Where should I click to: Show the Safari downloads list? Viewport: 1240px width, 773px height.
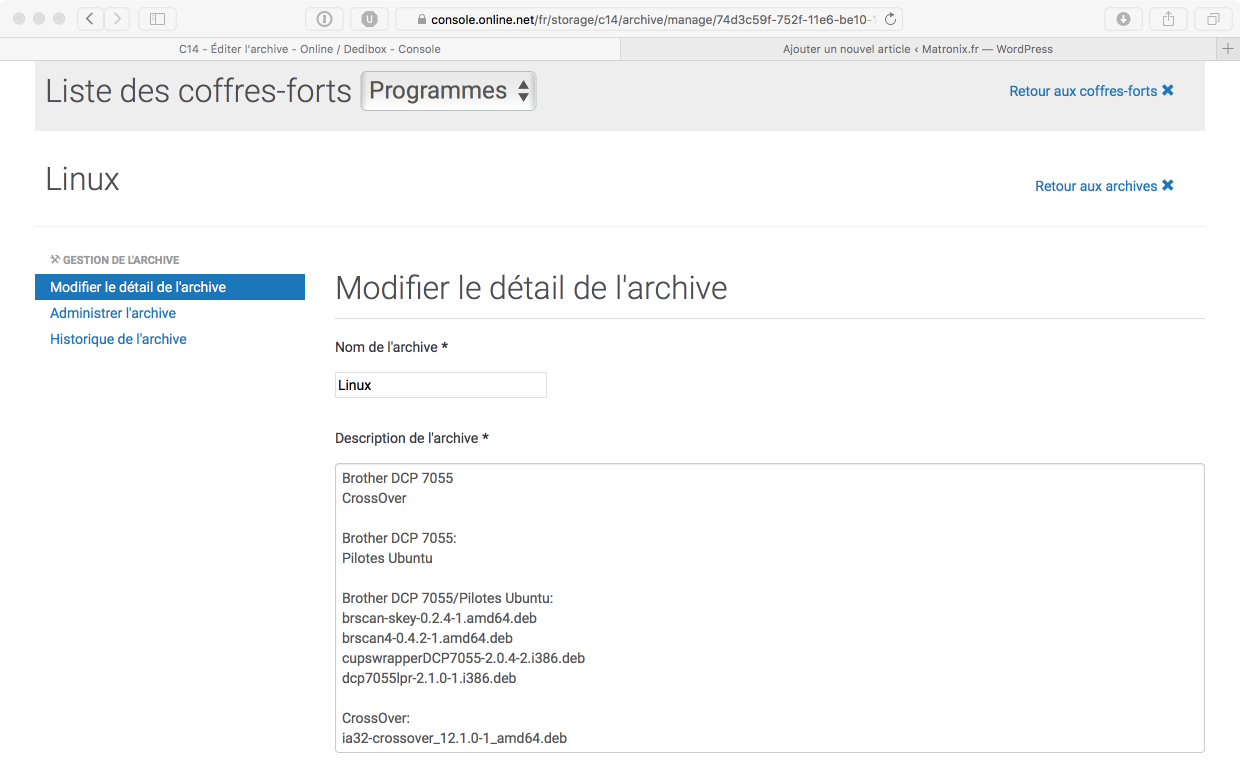click(1123, 19)
